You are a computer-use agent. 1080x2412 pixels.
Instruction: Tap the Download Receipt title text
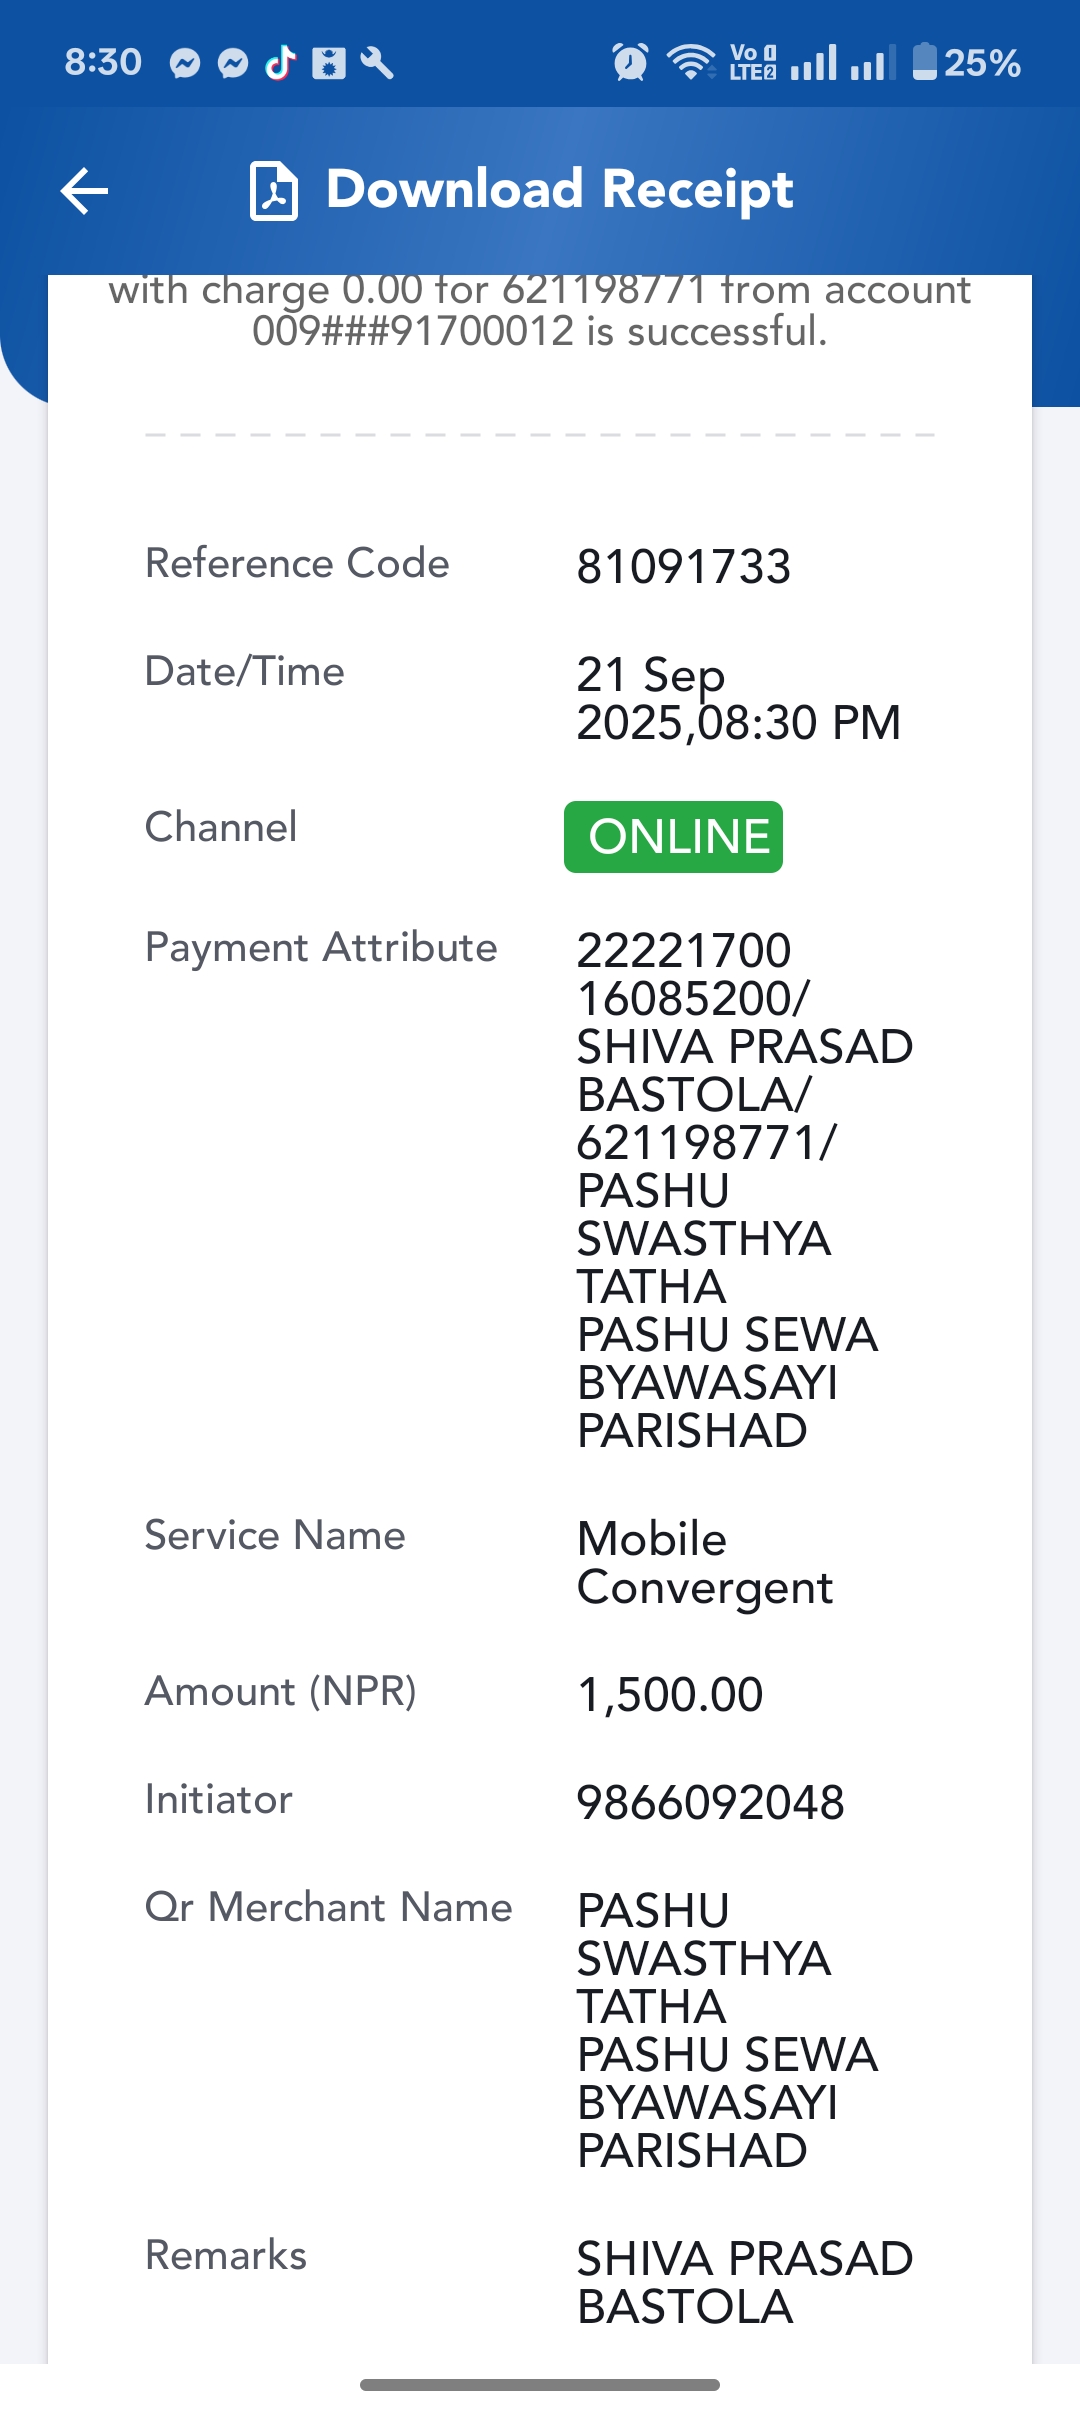click(560, 190)
